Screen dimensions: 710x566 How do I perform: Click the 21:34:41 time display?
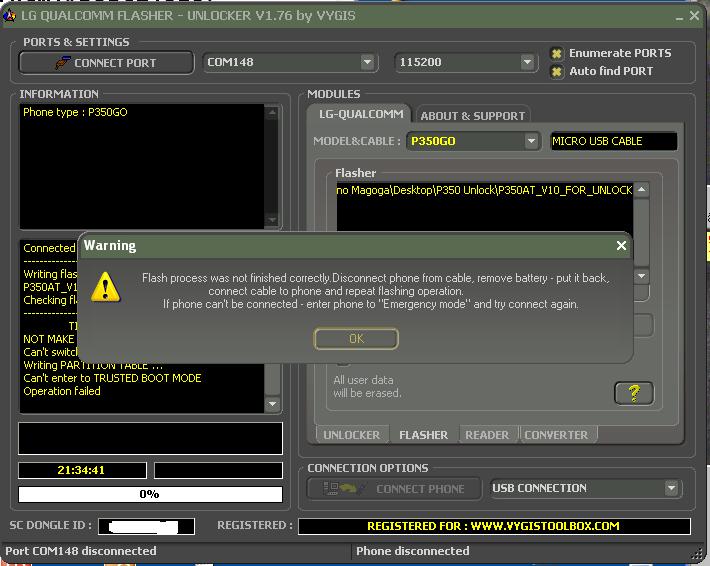point(82,470)
